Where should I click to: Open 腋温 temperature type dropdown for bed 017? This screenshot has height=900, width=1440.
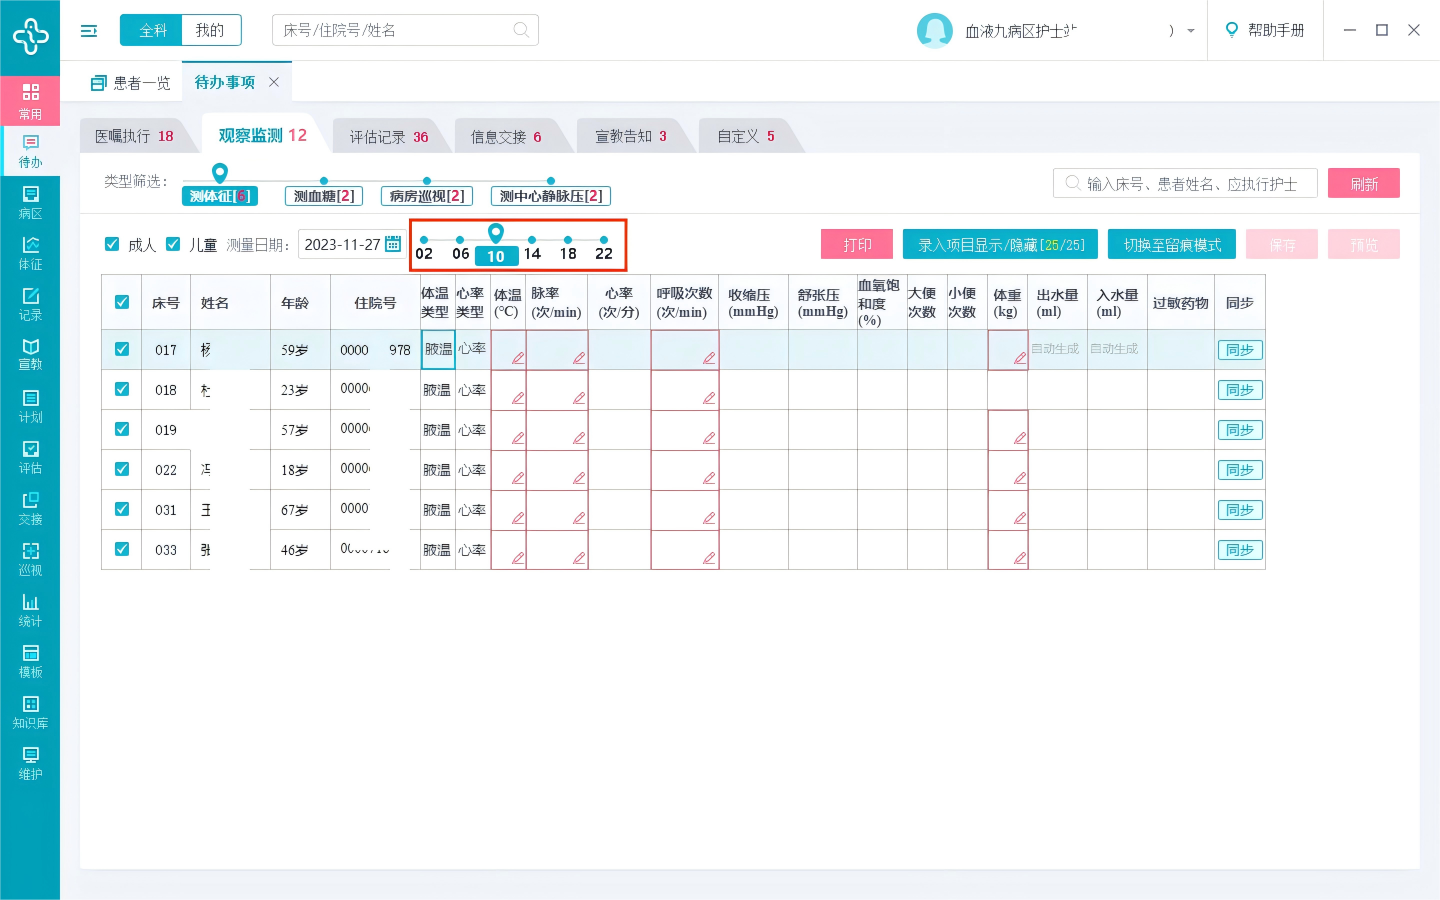coord(438,350)
